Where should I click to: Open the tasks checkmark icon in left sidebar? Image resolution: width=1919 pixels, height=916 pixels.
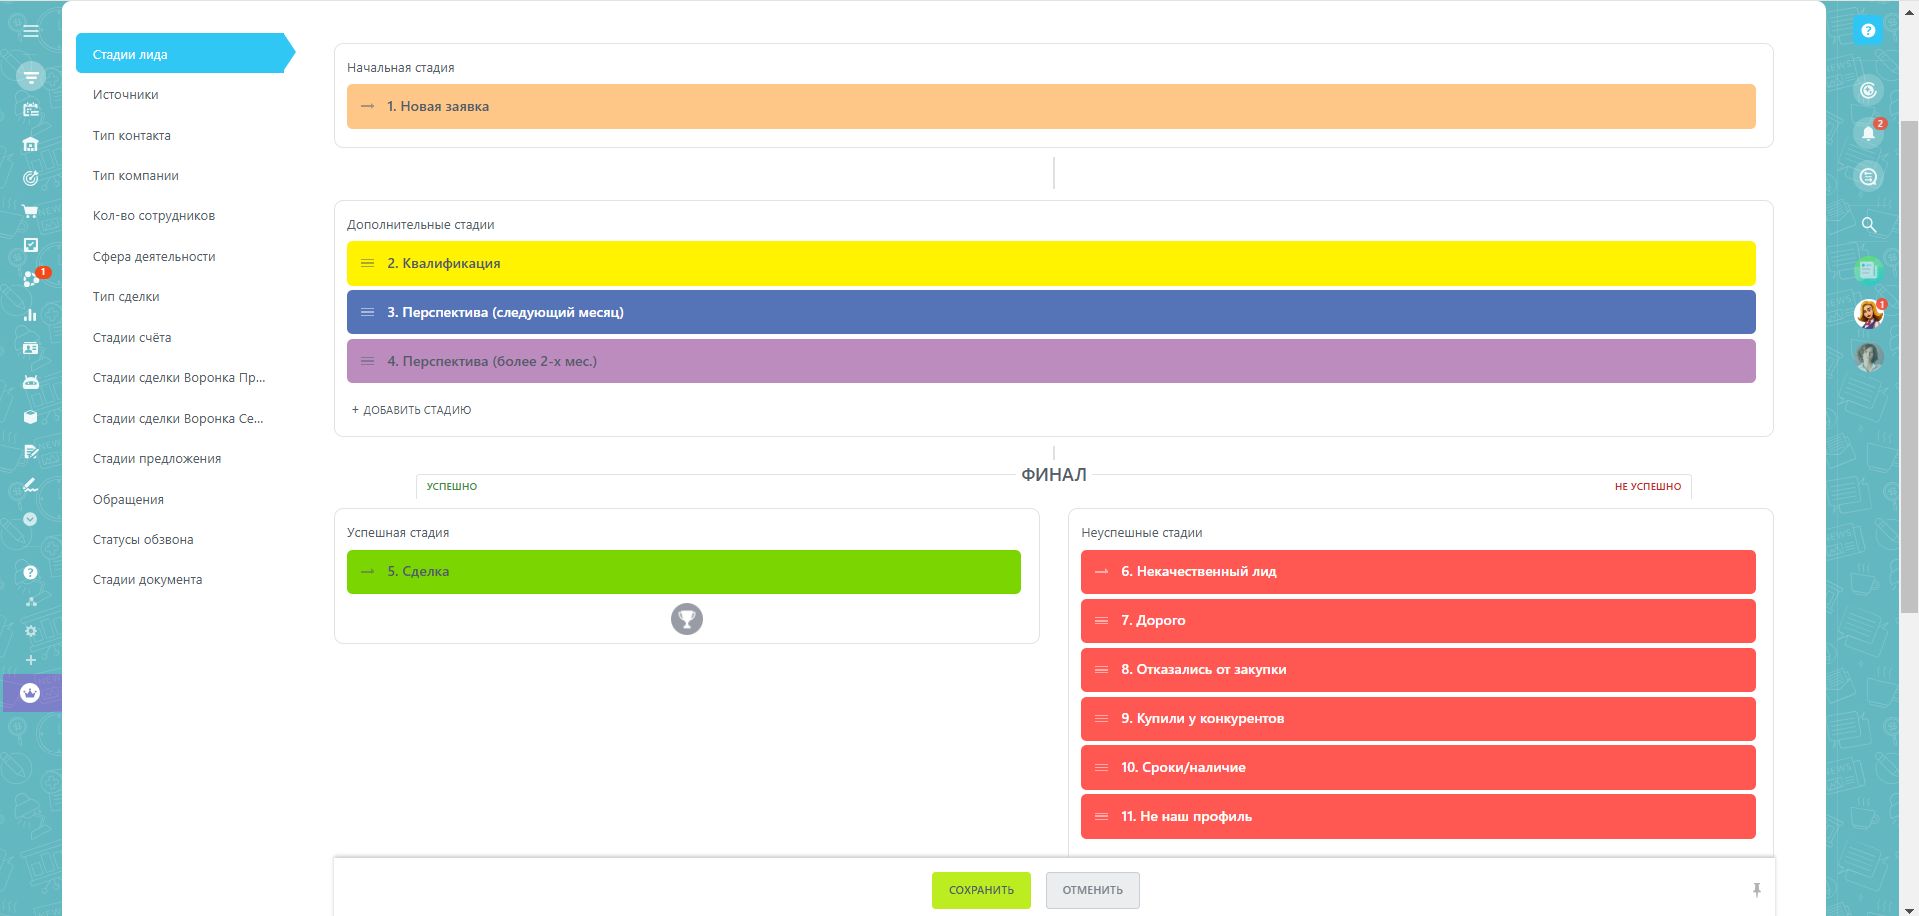point(31,245)
